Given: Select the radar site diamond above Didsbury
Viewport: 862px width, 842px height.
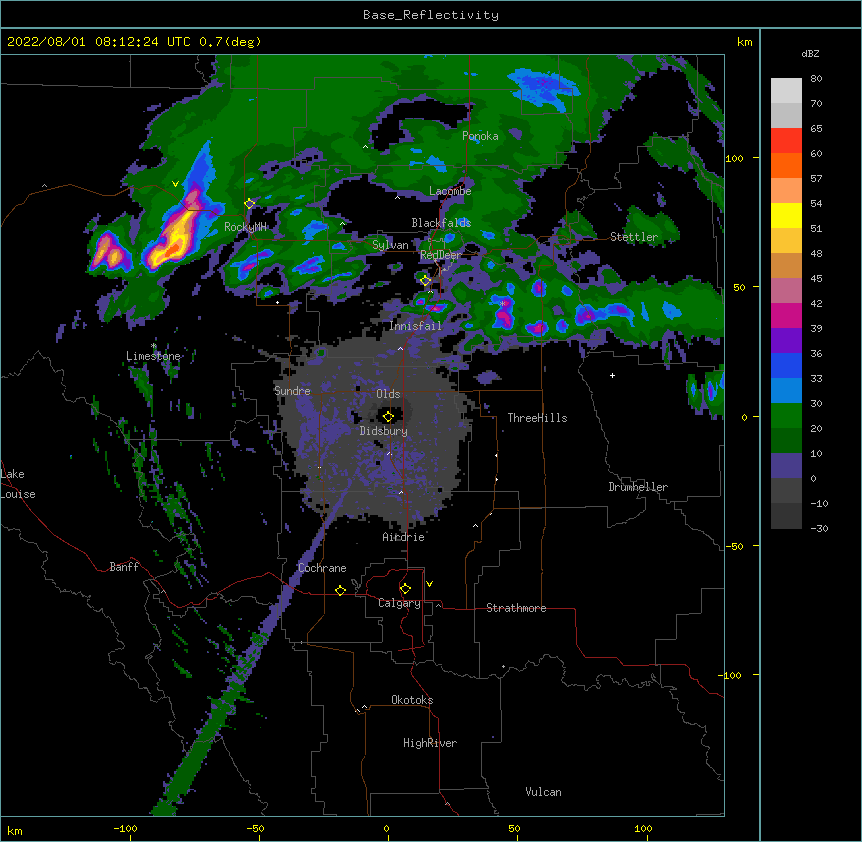Looking at the screenshot, I should (x=388, y=416).
